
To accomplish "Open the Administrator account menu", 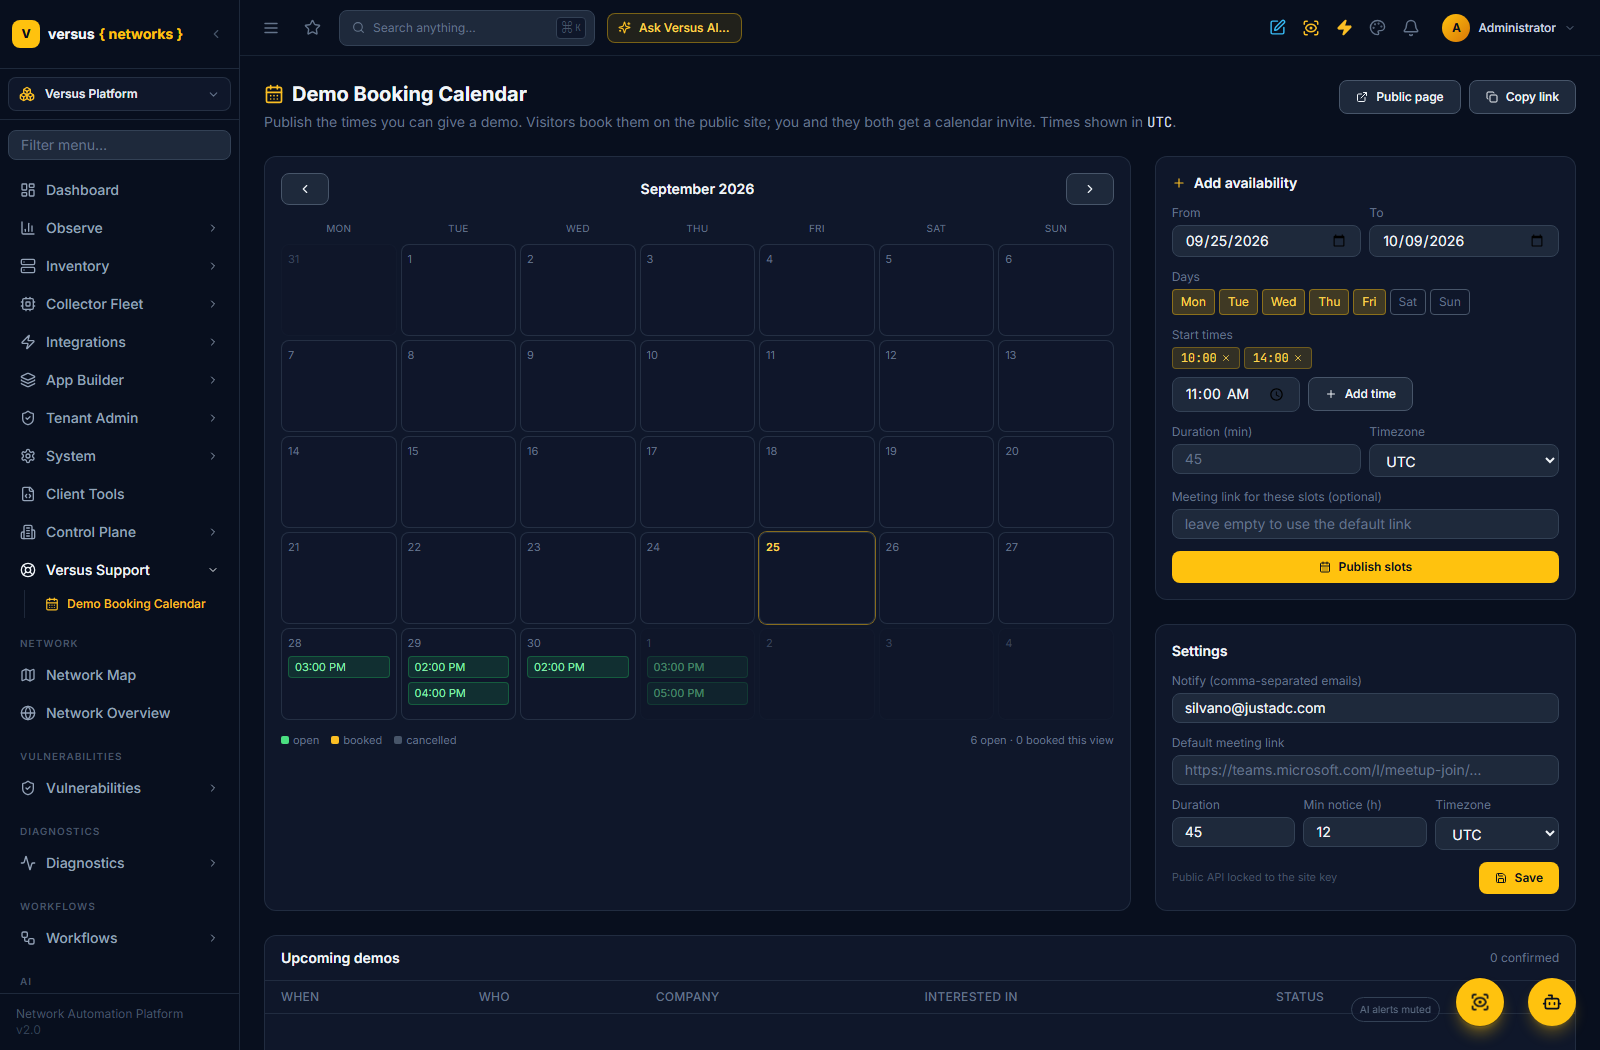I will 1509,28.
